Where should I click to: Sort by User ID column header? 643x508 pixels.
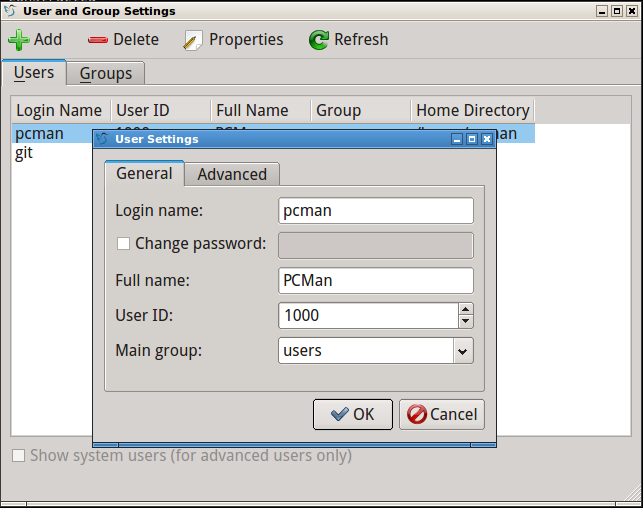pos(161,110)
